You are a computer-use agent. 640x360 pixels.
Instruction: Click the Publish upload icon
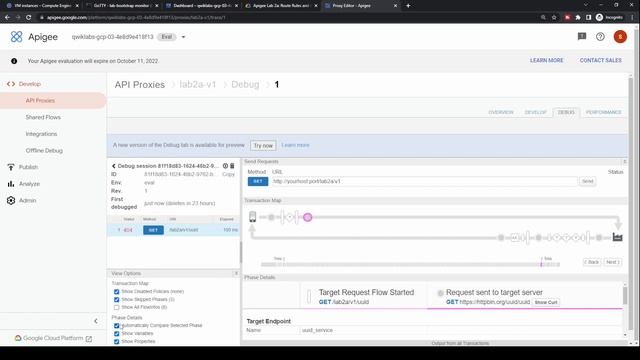11,167
